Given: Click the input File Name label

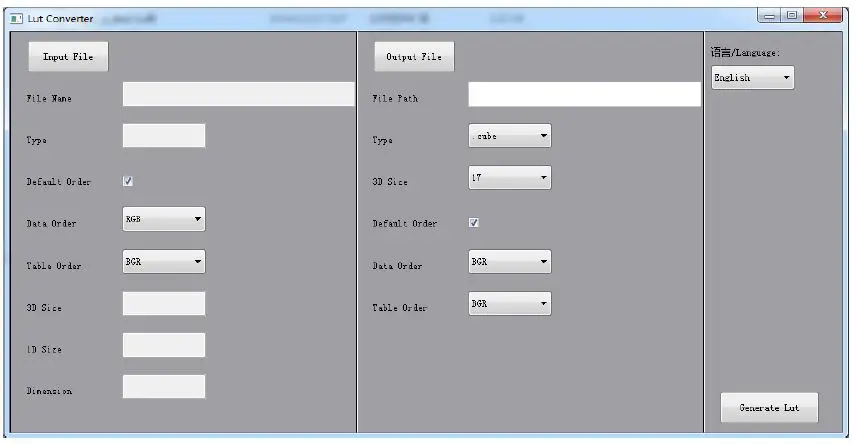Looking at the screenshot, I should click(49, 99).
